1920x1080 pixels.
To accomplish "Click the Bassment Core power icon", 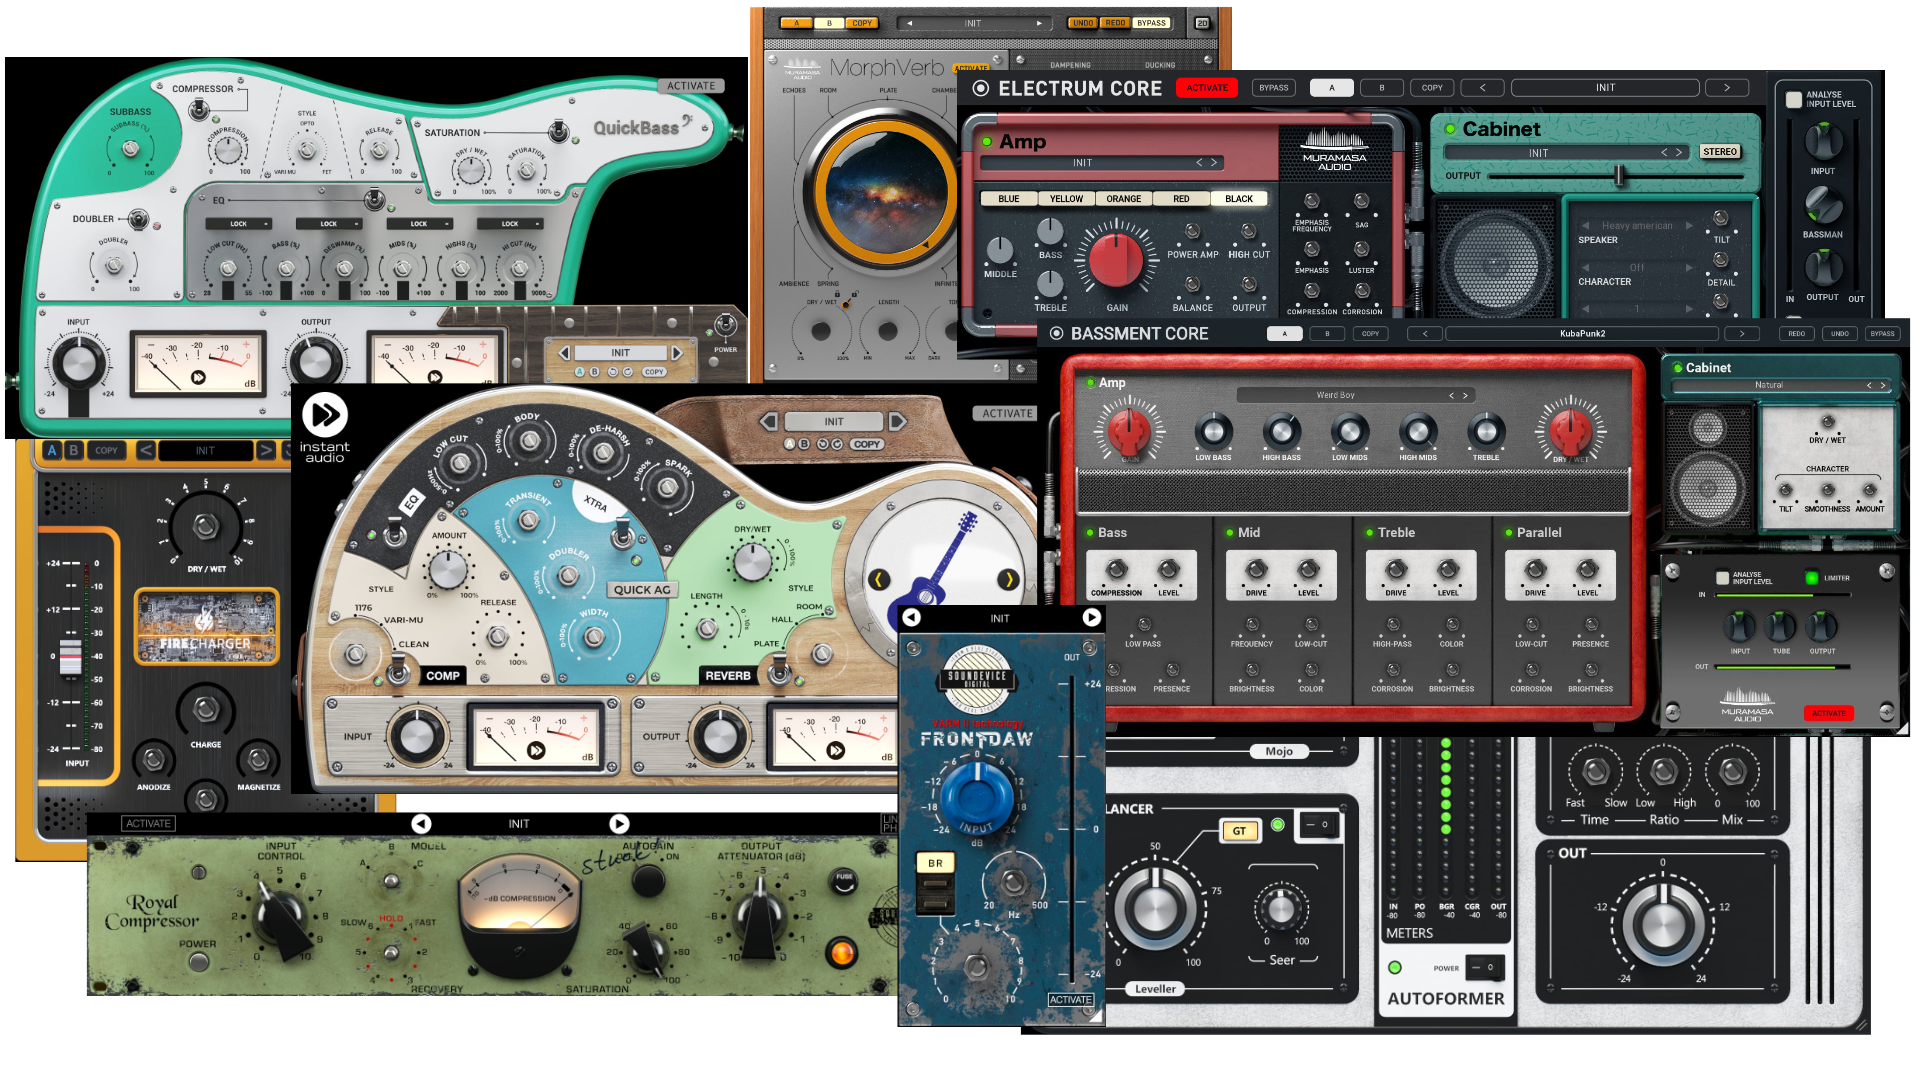I will (1056, 333).
